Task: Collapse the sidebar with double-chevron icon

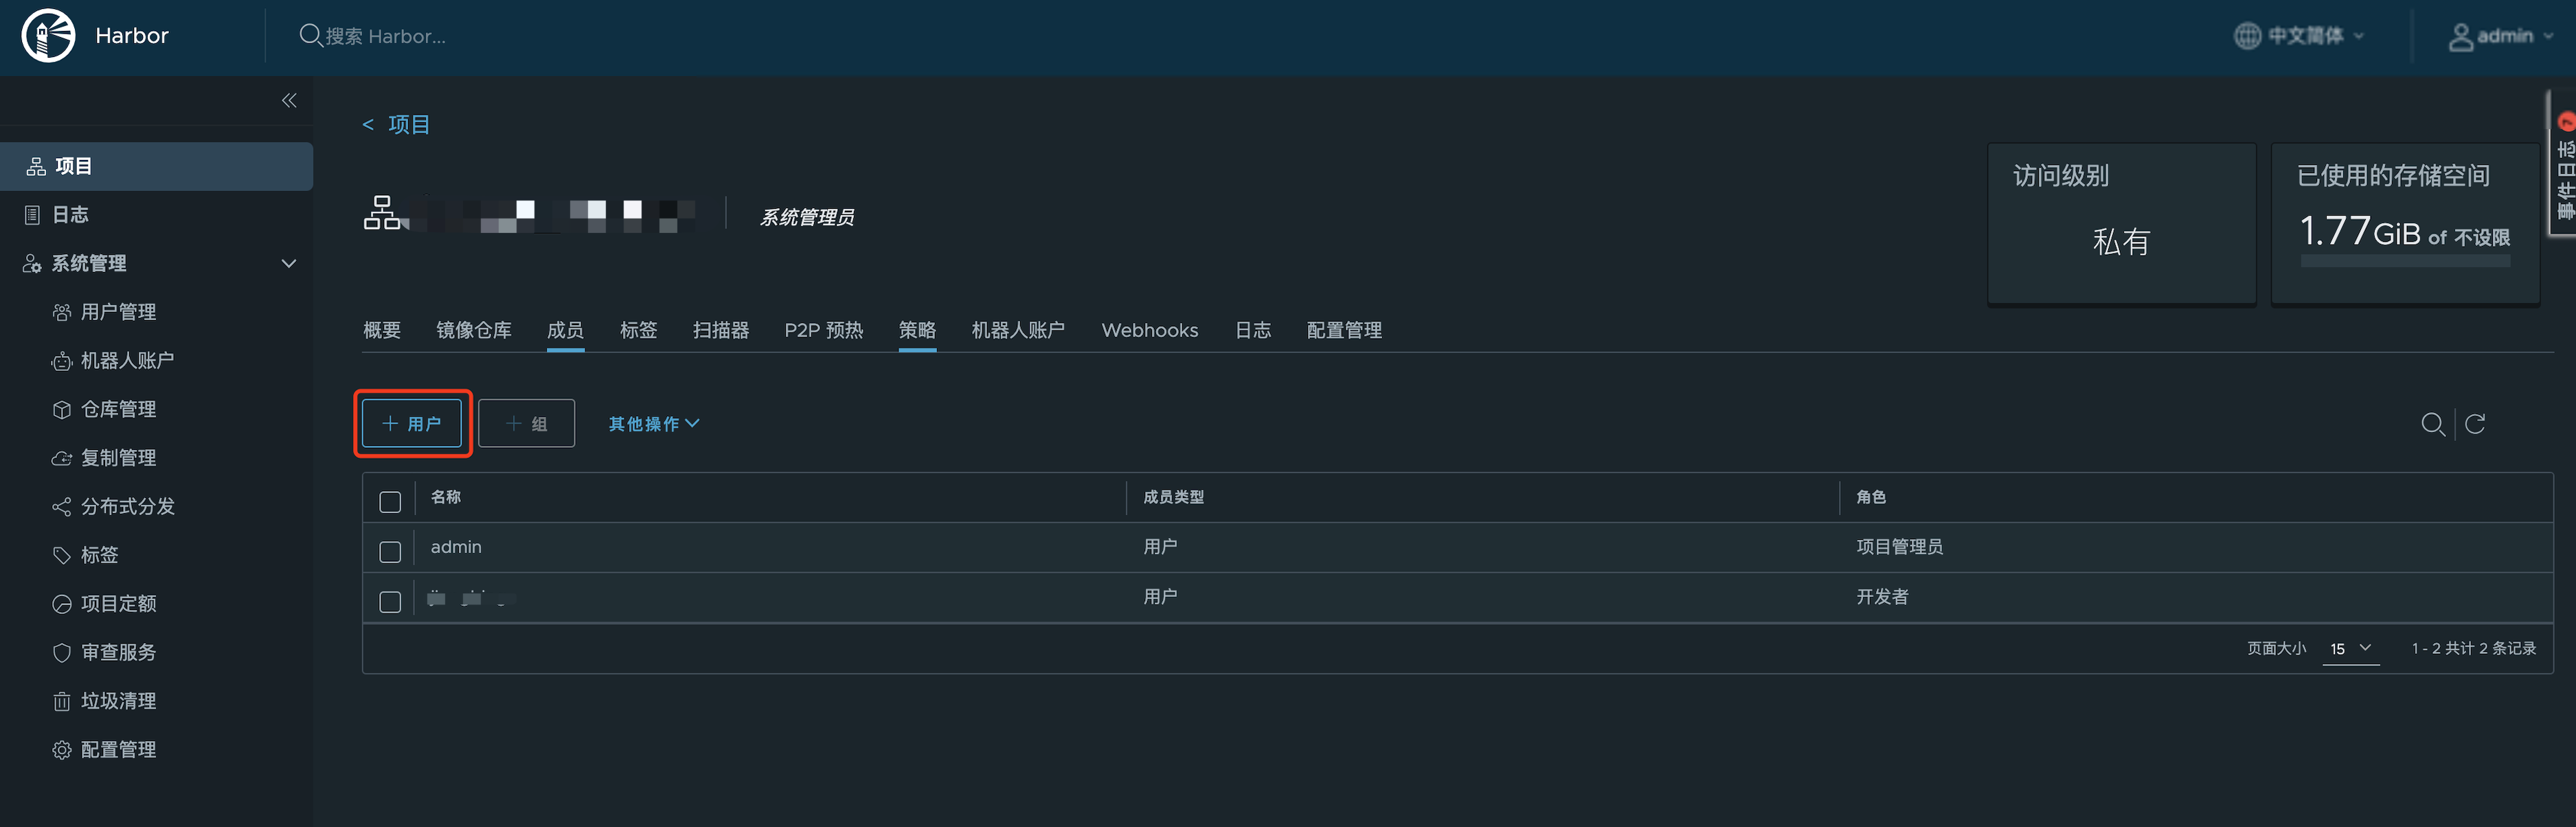Action: (289, 100)
